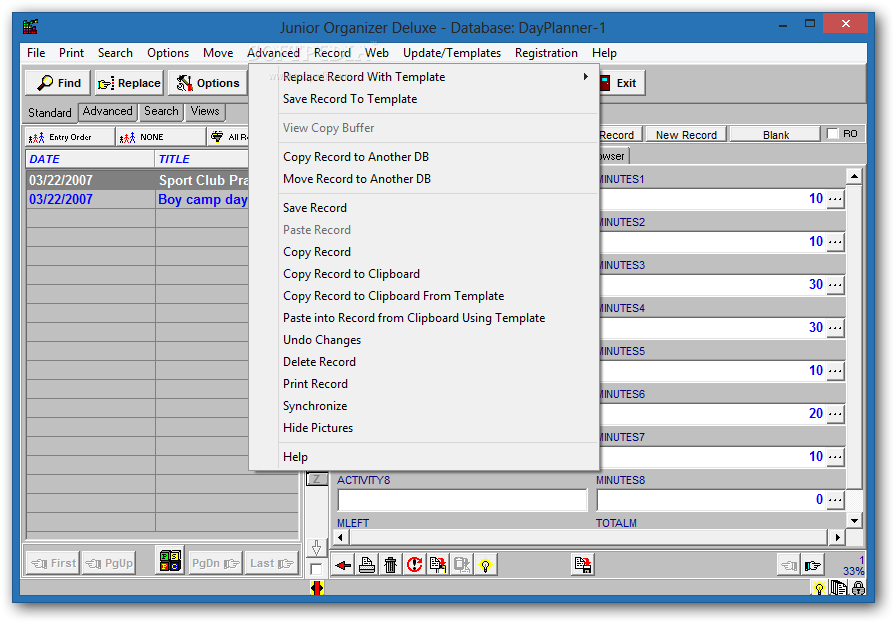Select Save Record To Template
The height and width of the screenshot is (623, 895).
point(437,99)
